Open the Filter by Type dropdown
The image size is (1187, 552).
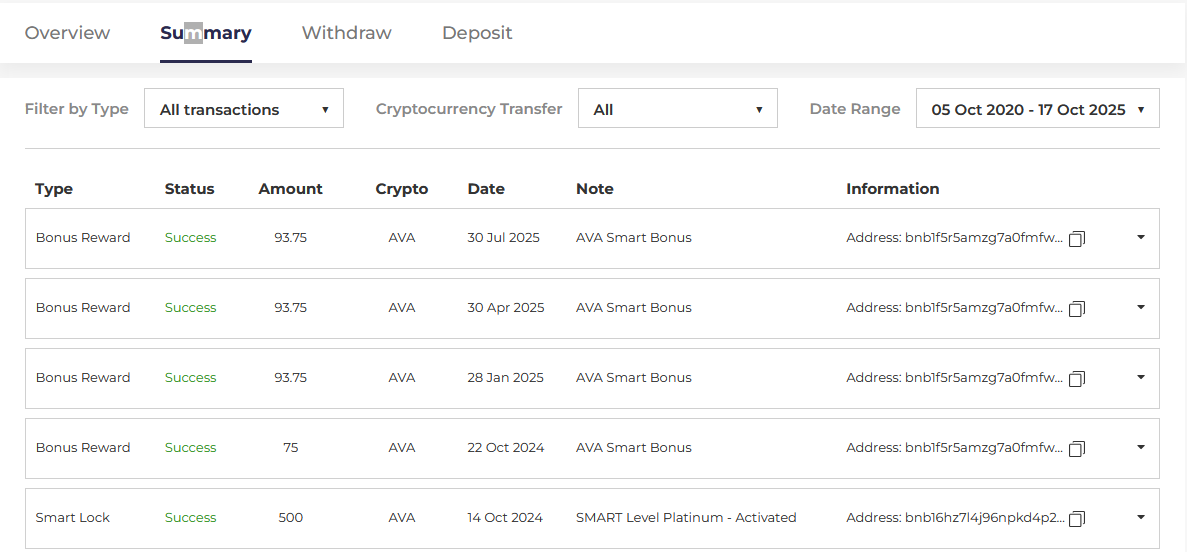pos(244,108)
